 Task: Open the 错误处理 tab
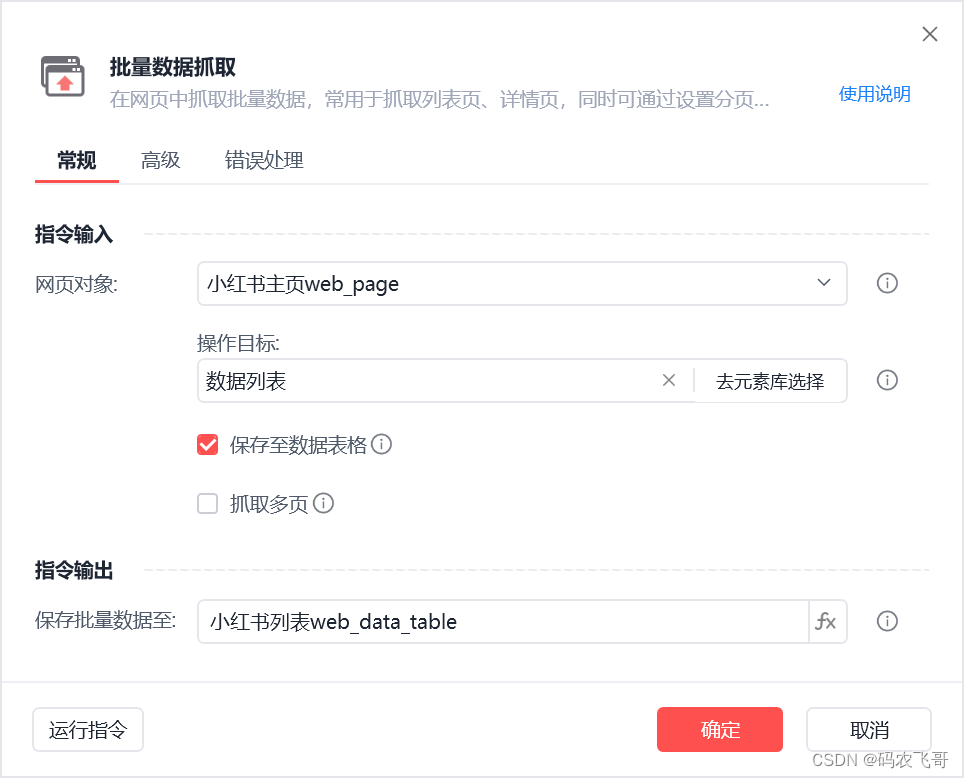tap(264, 161)
